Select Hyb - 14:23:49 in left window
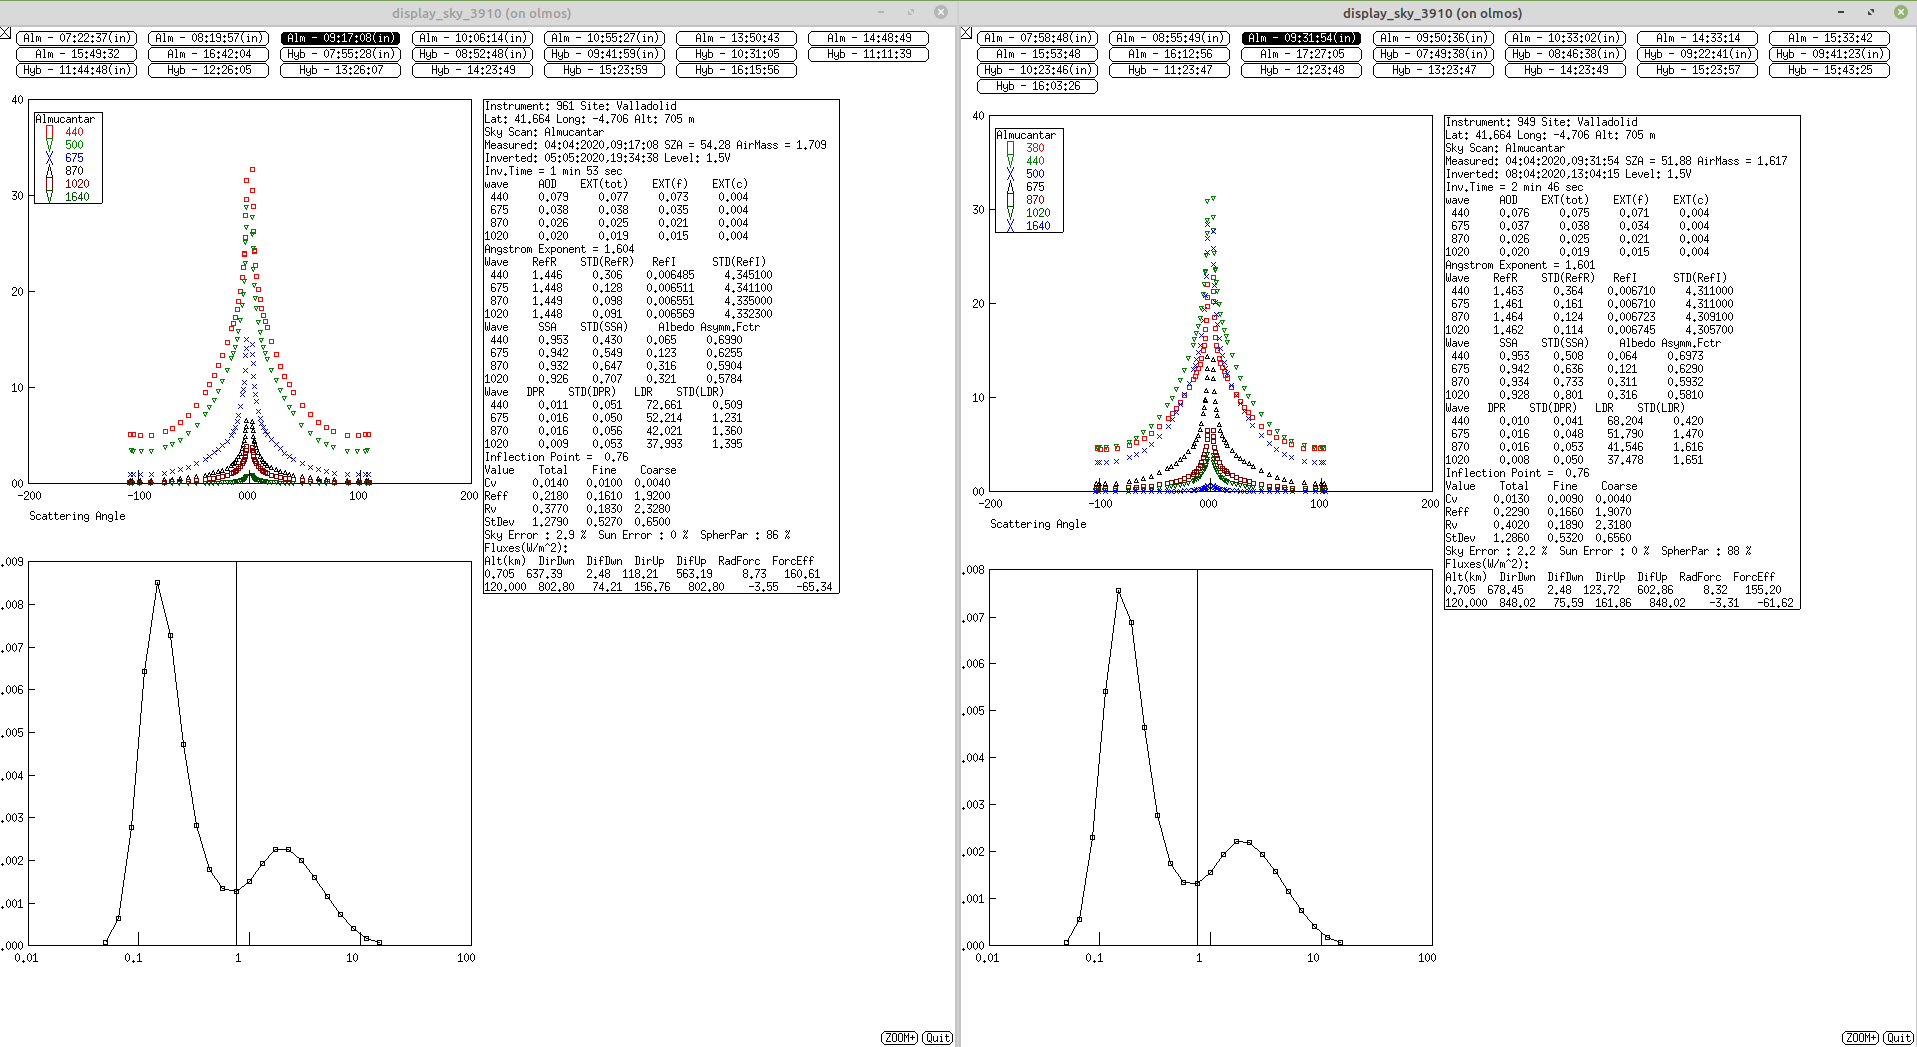 pos(473,70)
